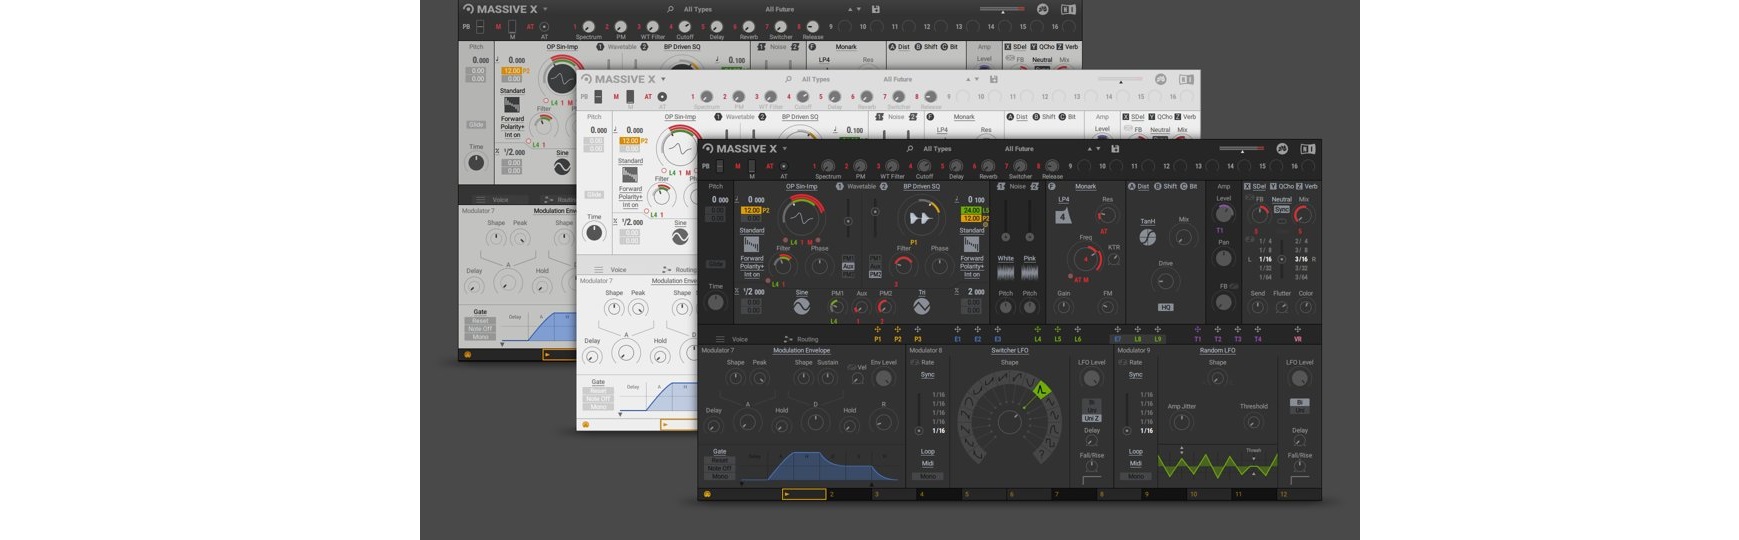Toggle Loop on Modulator 8
Viewport: 1739px width, 540px height.
[927, 452]
